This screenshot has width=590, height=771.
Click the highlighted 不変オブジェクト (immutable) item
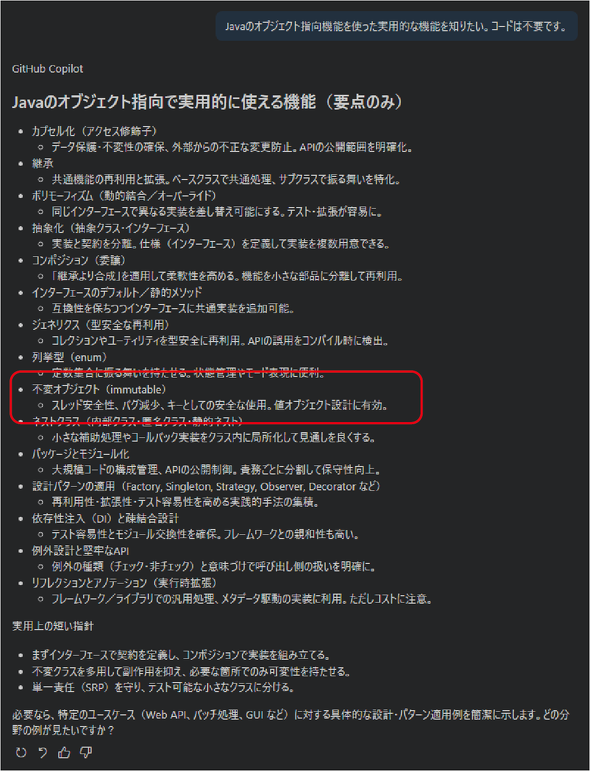(x=99, y=389)
